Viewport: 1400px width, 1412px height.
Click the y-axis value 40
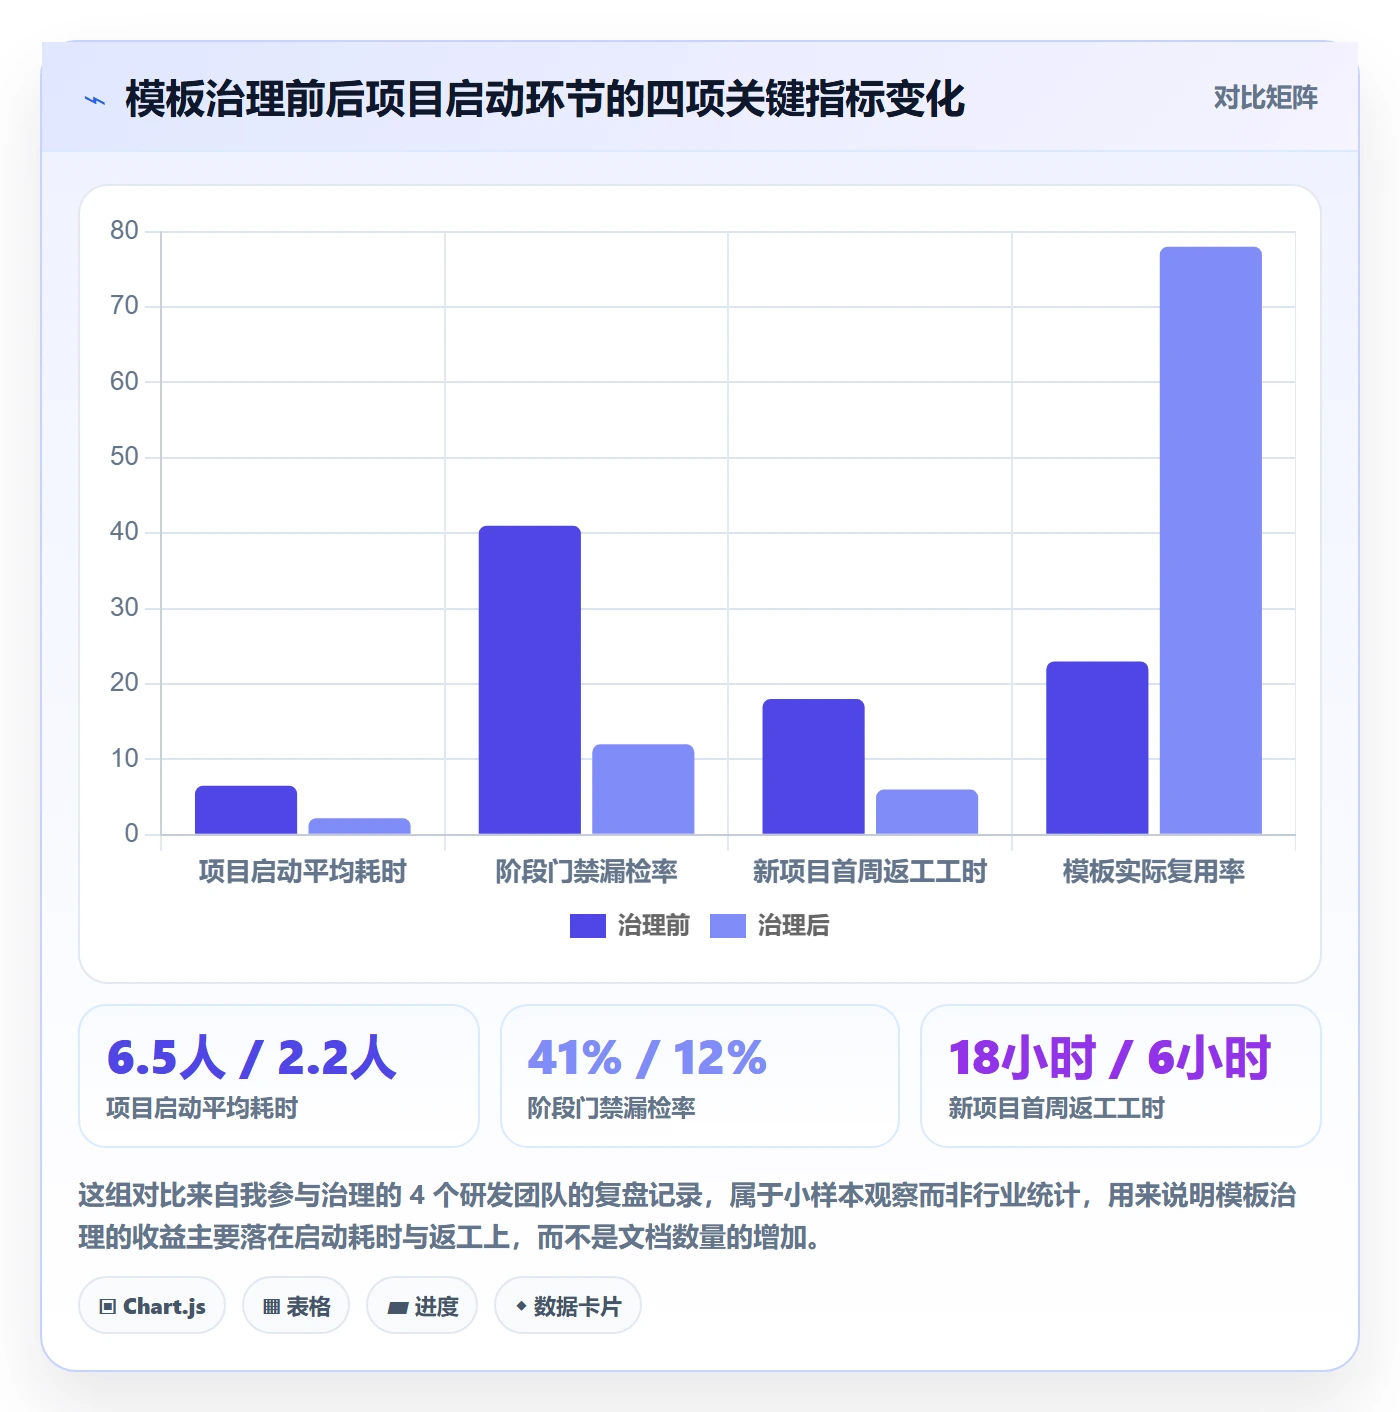pyautogui.click(x=125, y=532)
